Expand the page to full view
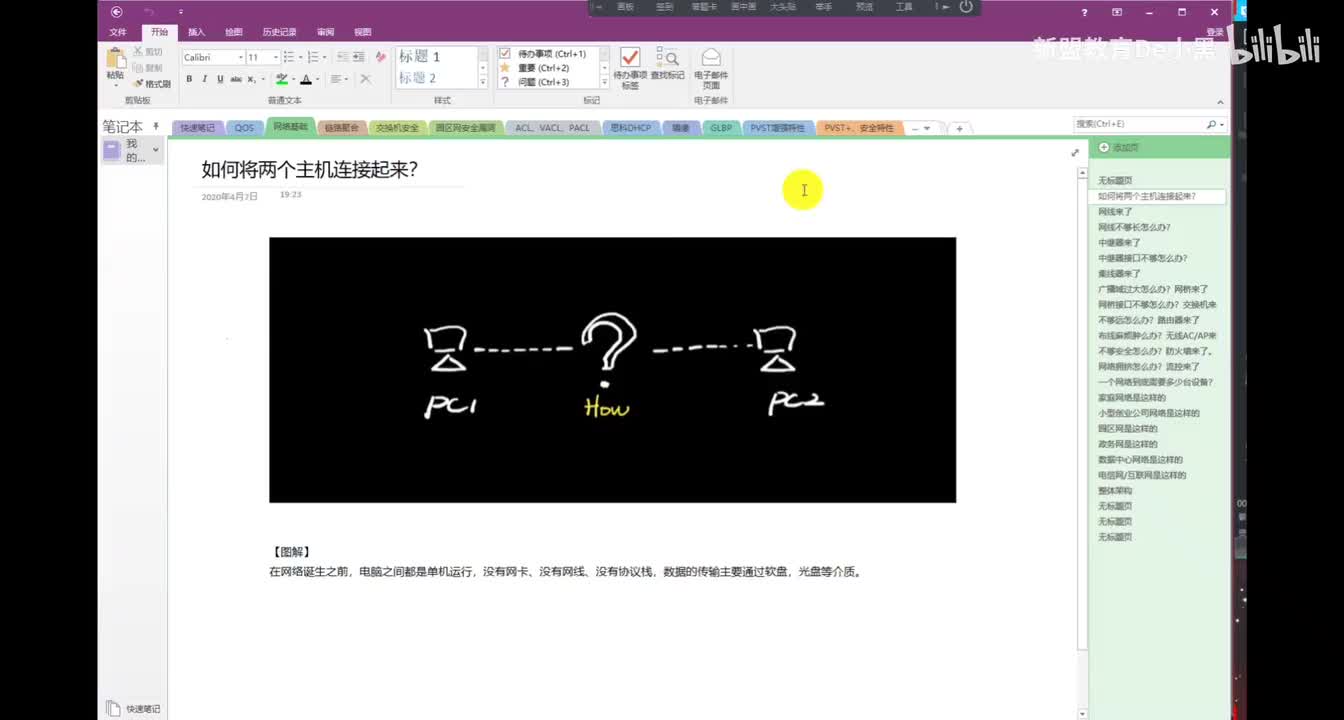 click(x=1075, y=153)
